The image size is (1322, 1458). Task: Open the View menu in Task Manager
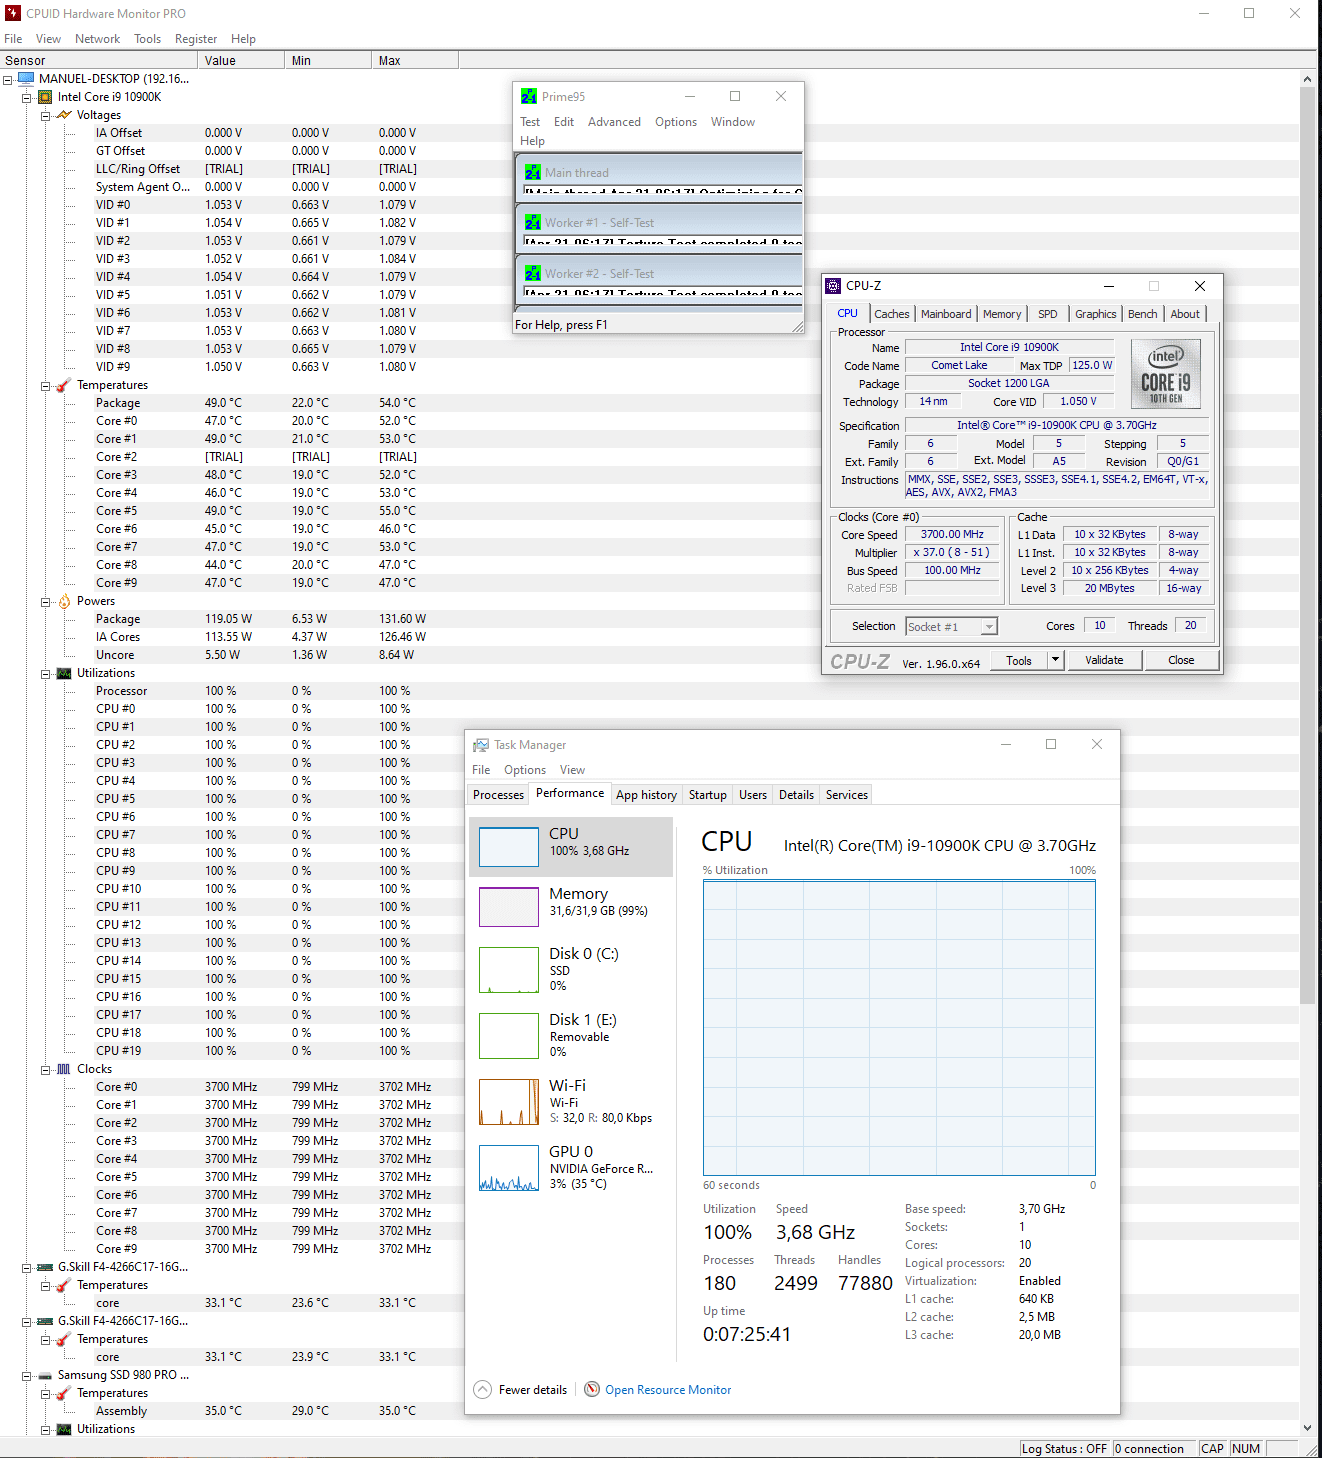click(x=572, y=770)
